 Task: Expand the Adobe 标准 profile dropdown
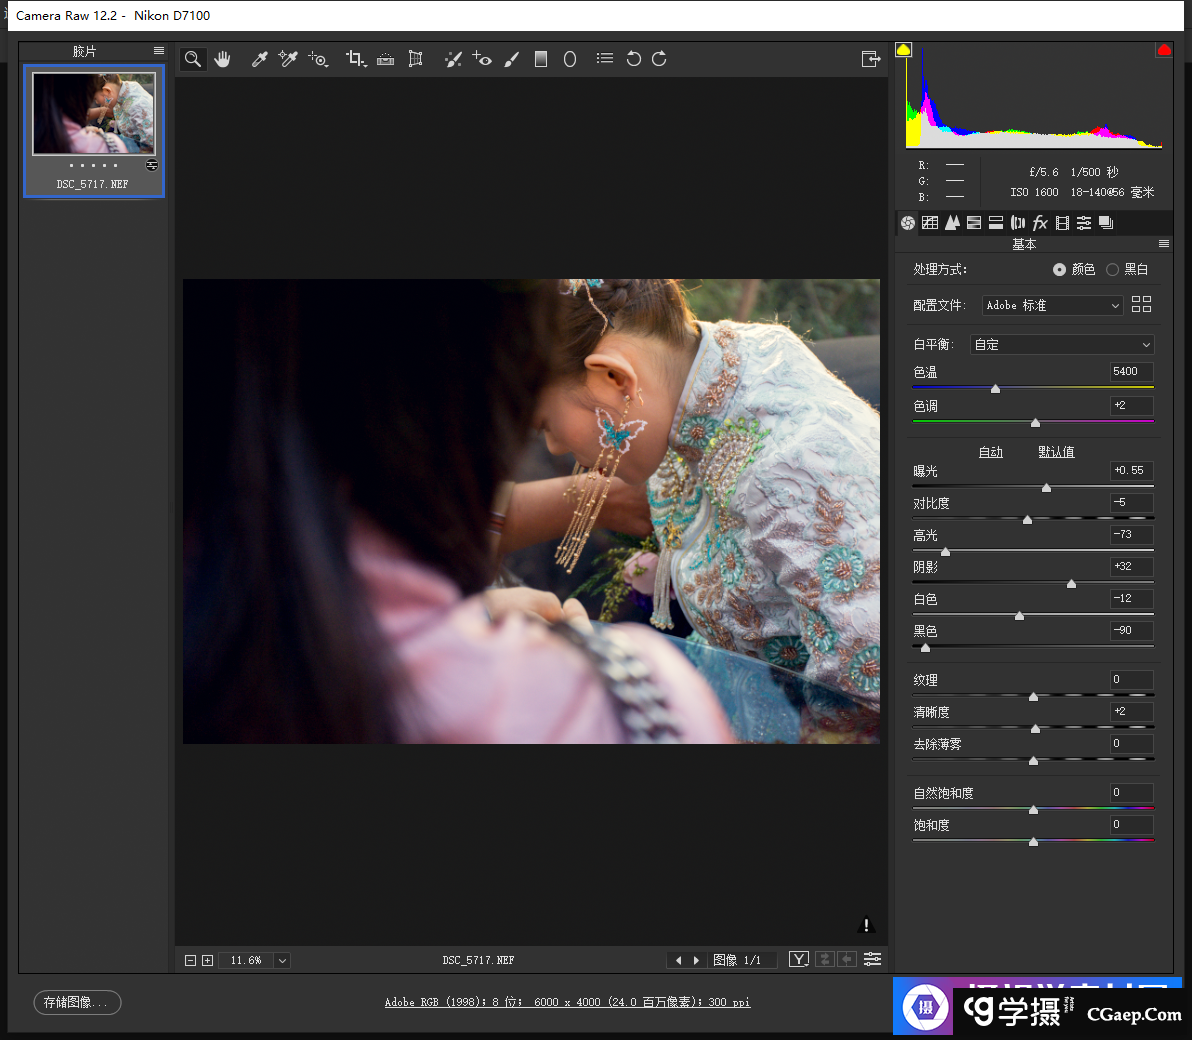(1052, 305)
